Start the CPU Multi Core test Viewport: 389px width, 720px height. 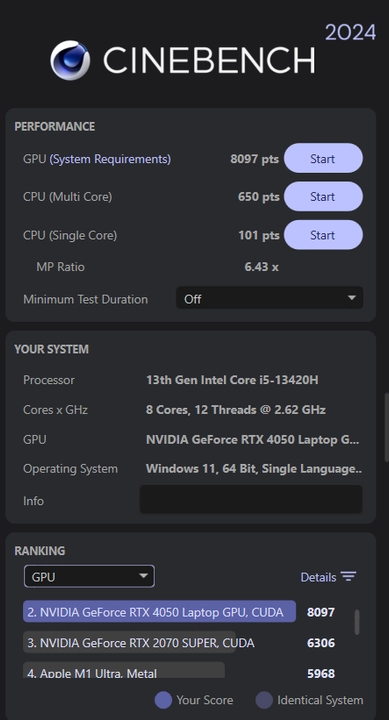(323, 197)
